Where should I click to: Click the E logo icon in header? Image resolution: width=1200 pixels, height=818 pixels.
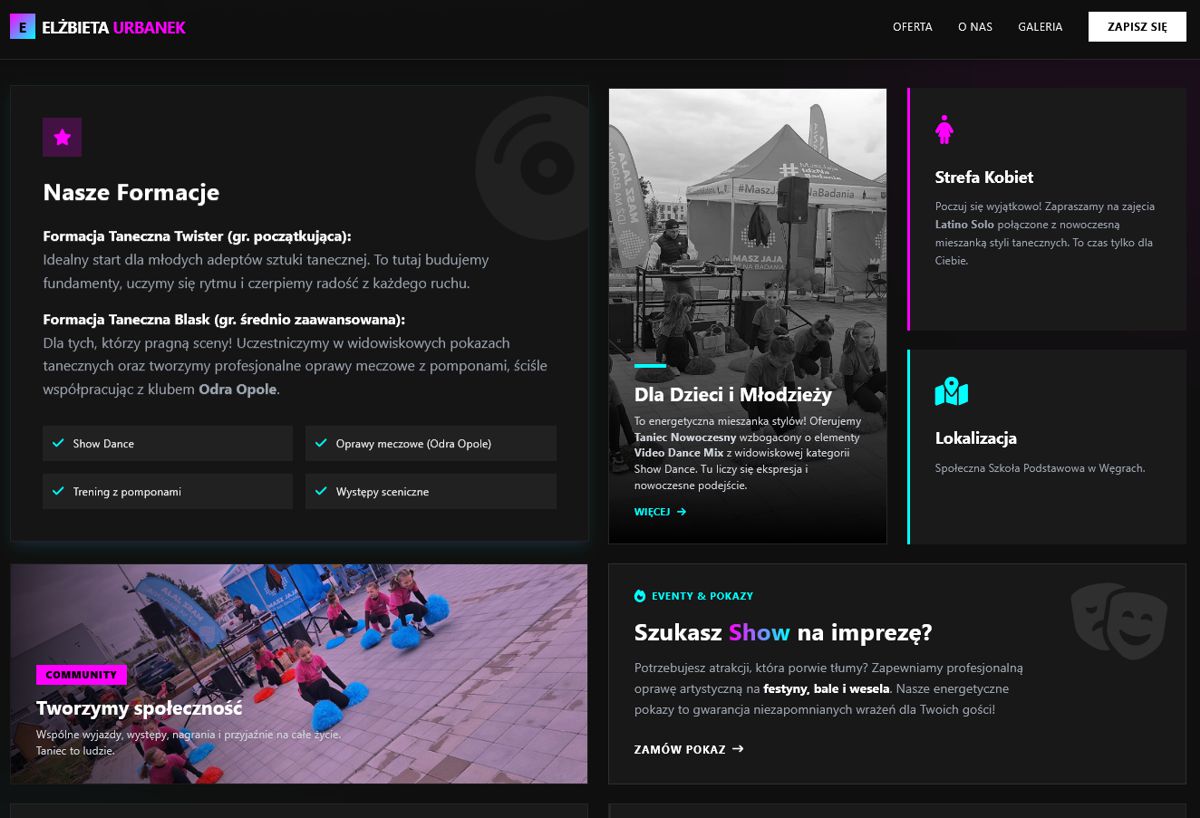22,27
